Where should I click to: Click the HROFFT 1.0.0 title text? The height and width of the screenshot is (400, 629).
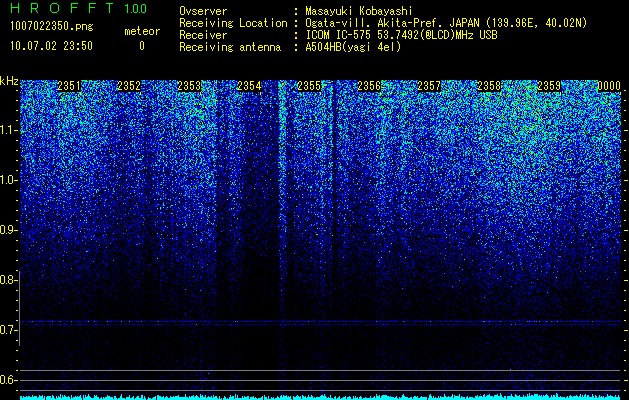(79, 8)
